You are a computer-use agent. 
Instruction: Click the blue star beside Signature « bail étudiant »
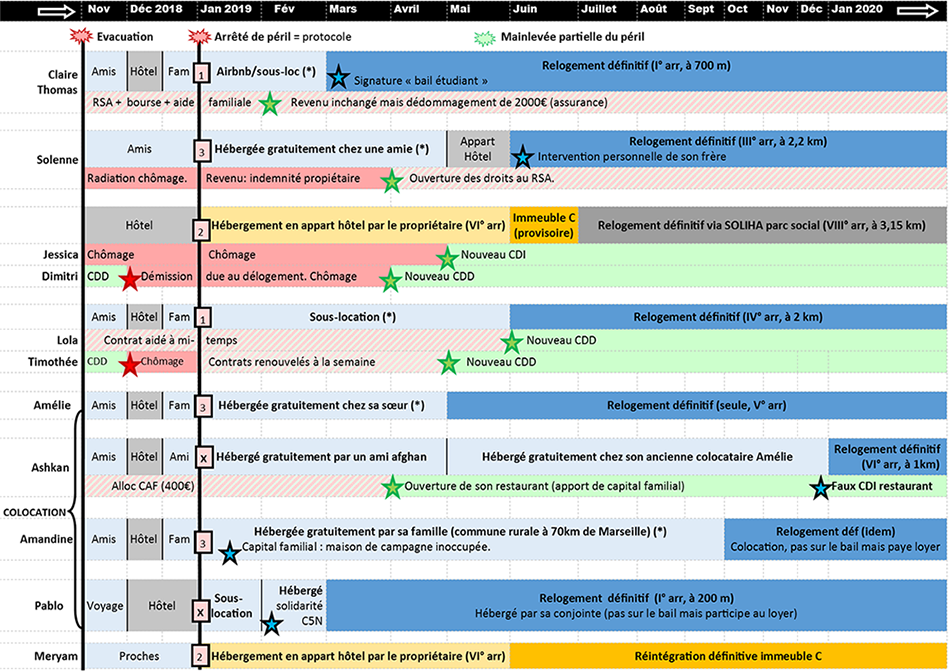click(x=338, y=77)
